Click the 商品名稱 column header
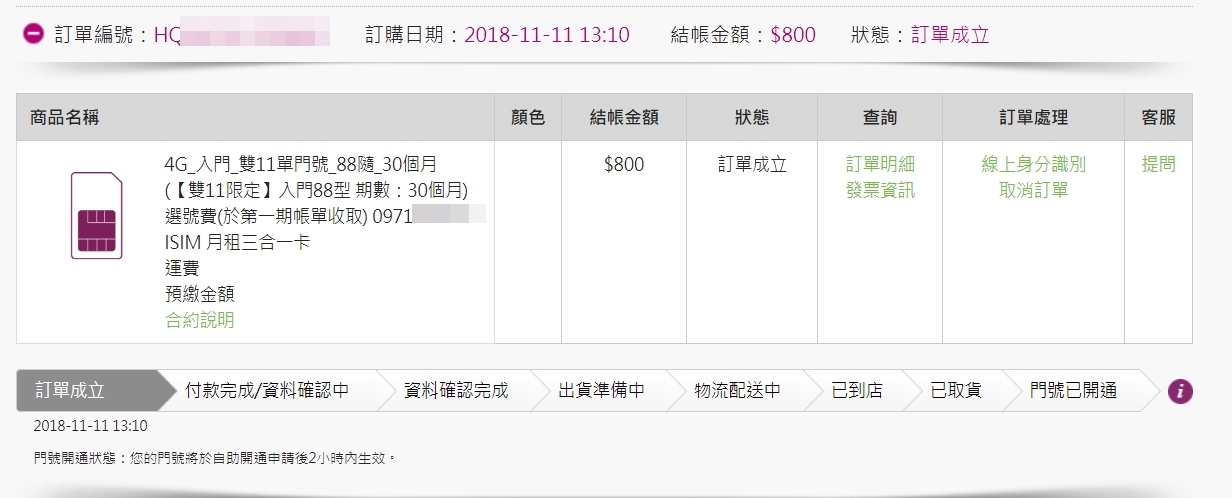Image resolution: width=1232 pixels, height=498 pixels. click(x=65, y=118)
